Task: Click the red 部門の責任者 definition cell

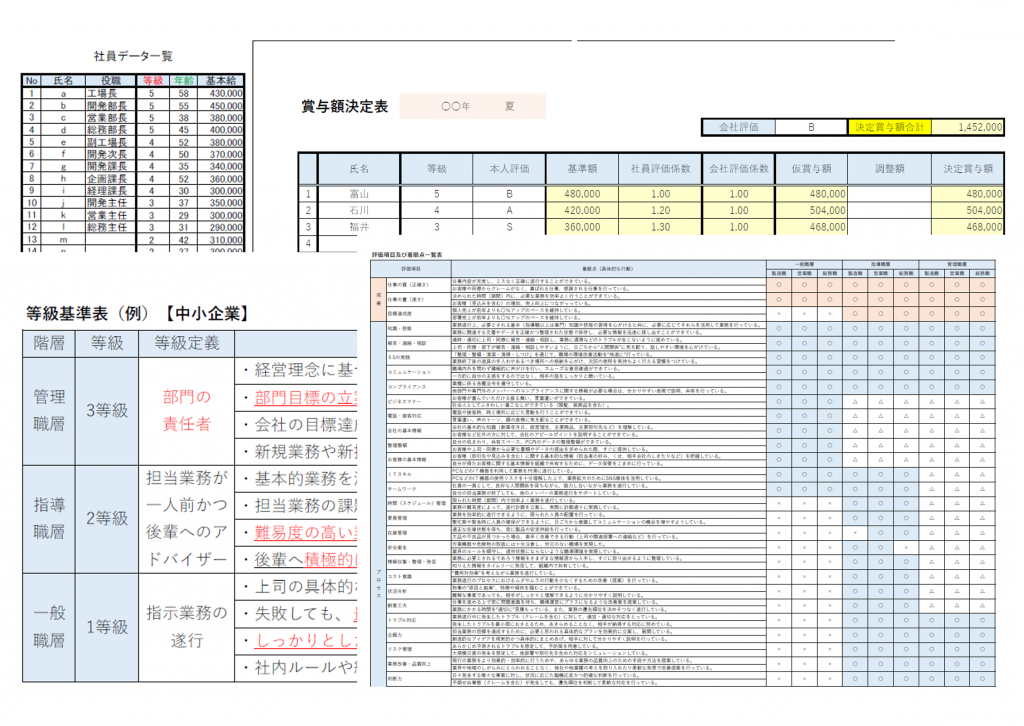Action: click(x=187, y=409)
